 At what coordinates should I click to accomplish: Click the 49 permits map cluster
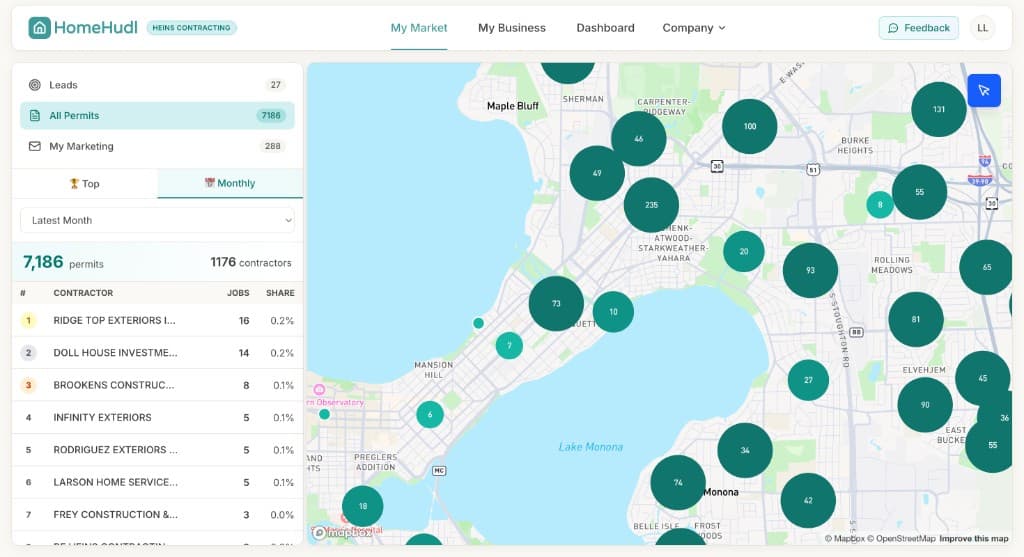(597, 173)
